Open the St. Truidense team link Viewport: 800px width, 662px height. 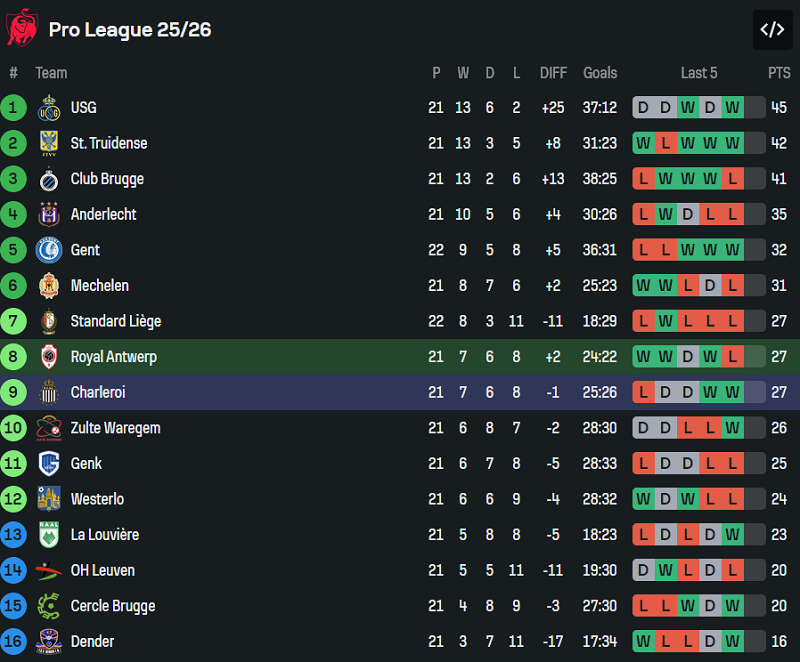(x=108, y=143)
